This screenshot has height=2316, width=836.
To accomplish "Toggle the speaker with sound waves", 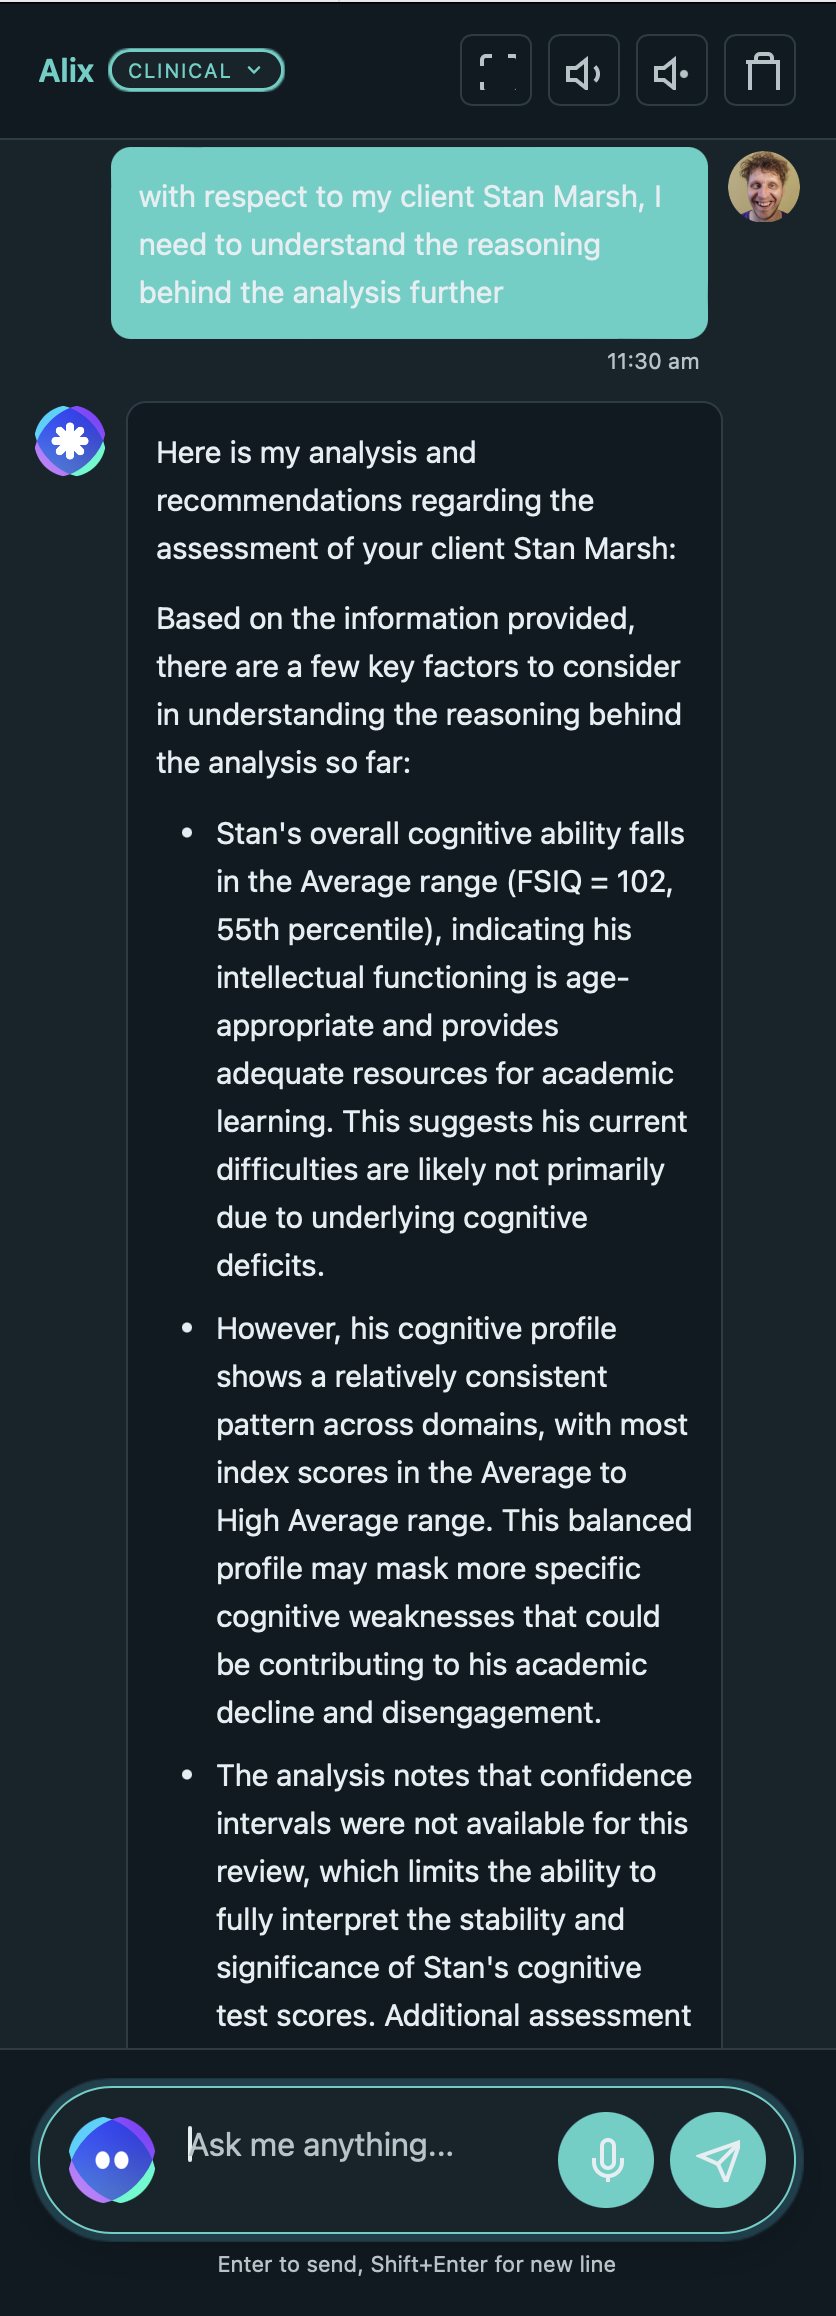I will [584, 71].
